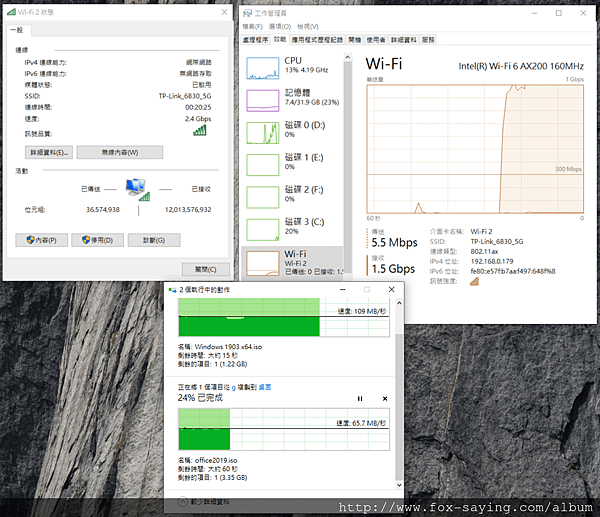Open the source link 'g' in copy dialog

233,387
